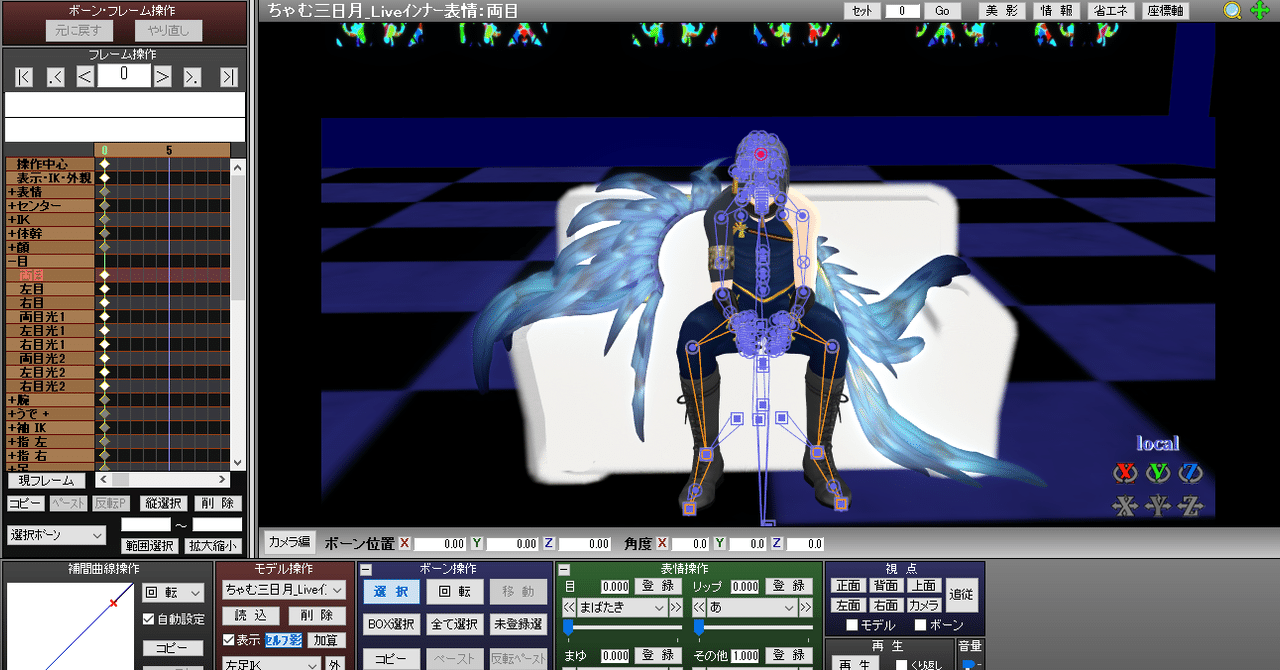This screenshot has width=1280, height=670.
Task: Click timeline horizontal scrollbar
Action: pos(161,480)
